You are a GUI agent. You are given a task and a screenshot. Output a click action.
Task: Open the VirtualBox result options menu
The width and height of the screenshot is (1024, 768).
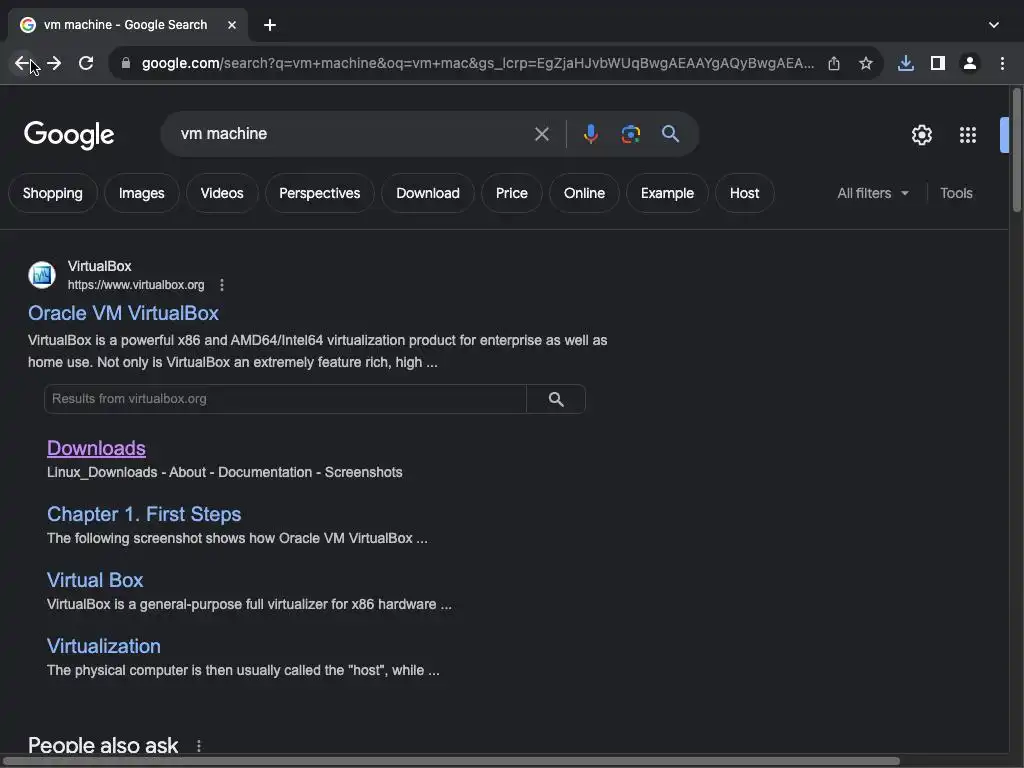[222, 285]
